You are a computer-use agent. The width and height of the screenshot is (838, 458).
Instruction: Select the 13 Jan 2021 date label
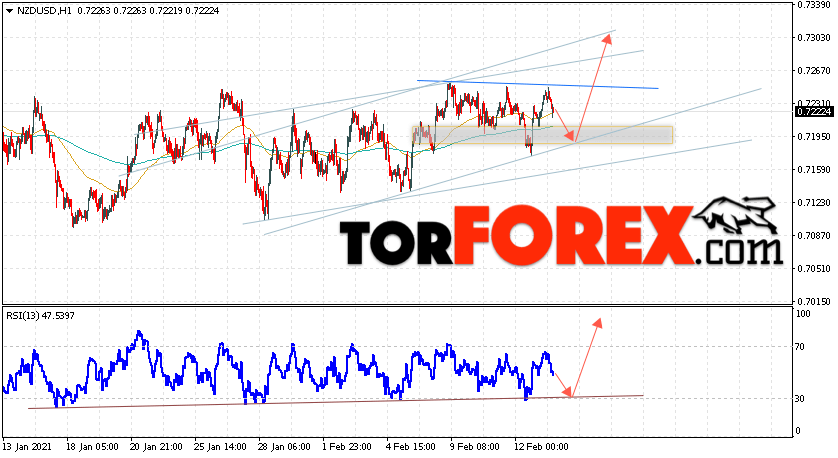tap(27, 447)
